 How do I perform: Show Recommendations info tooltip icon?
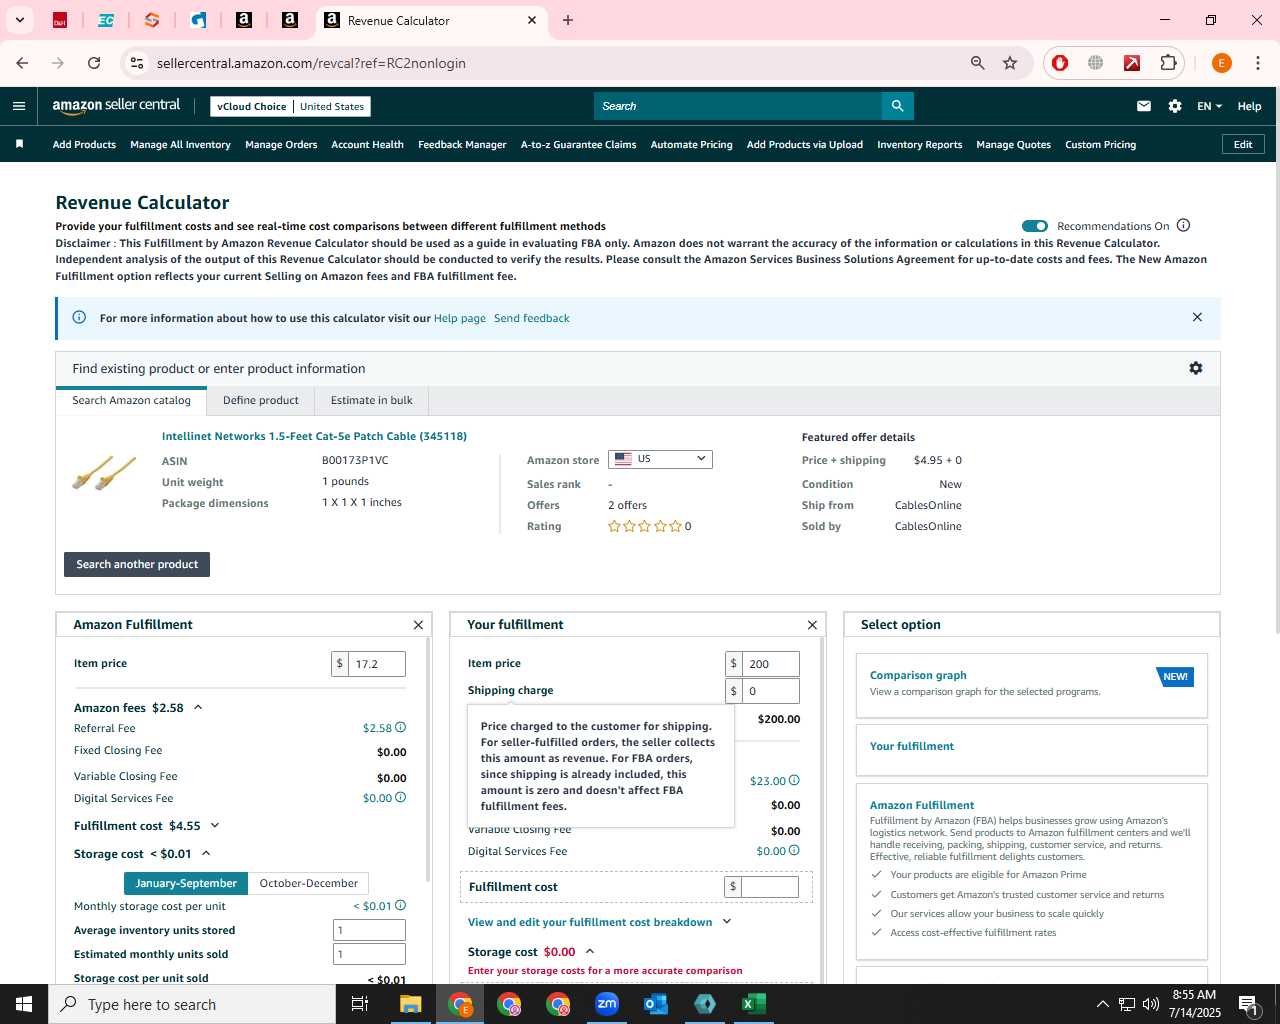click(x=1183, y=225)
